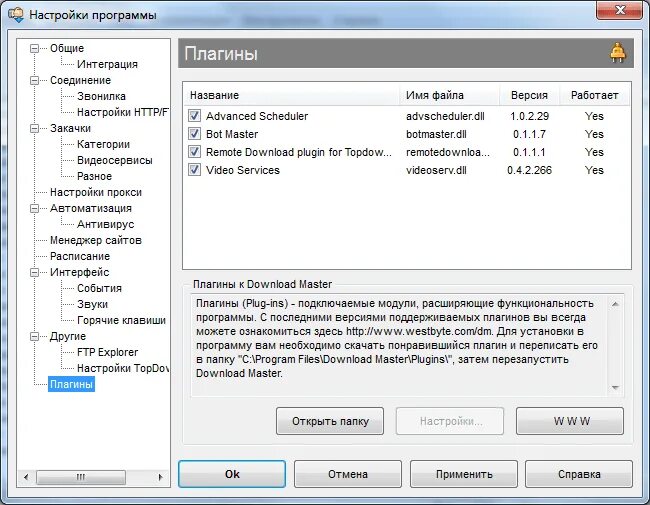
Task: Select the Разное tree item
Action: [95, 176]
